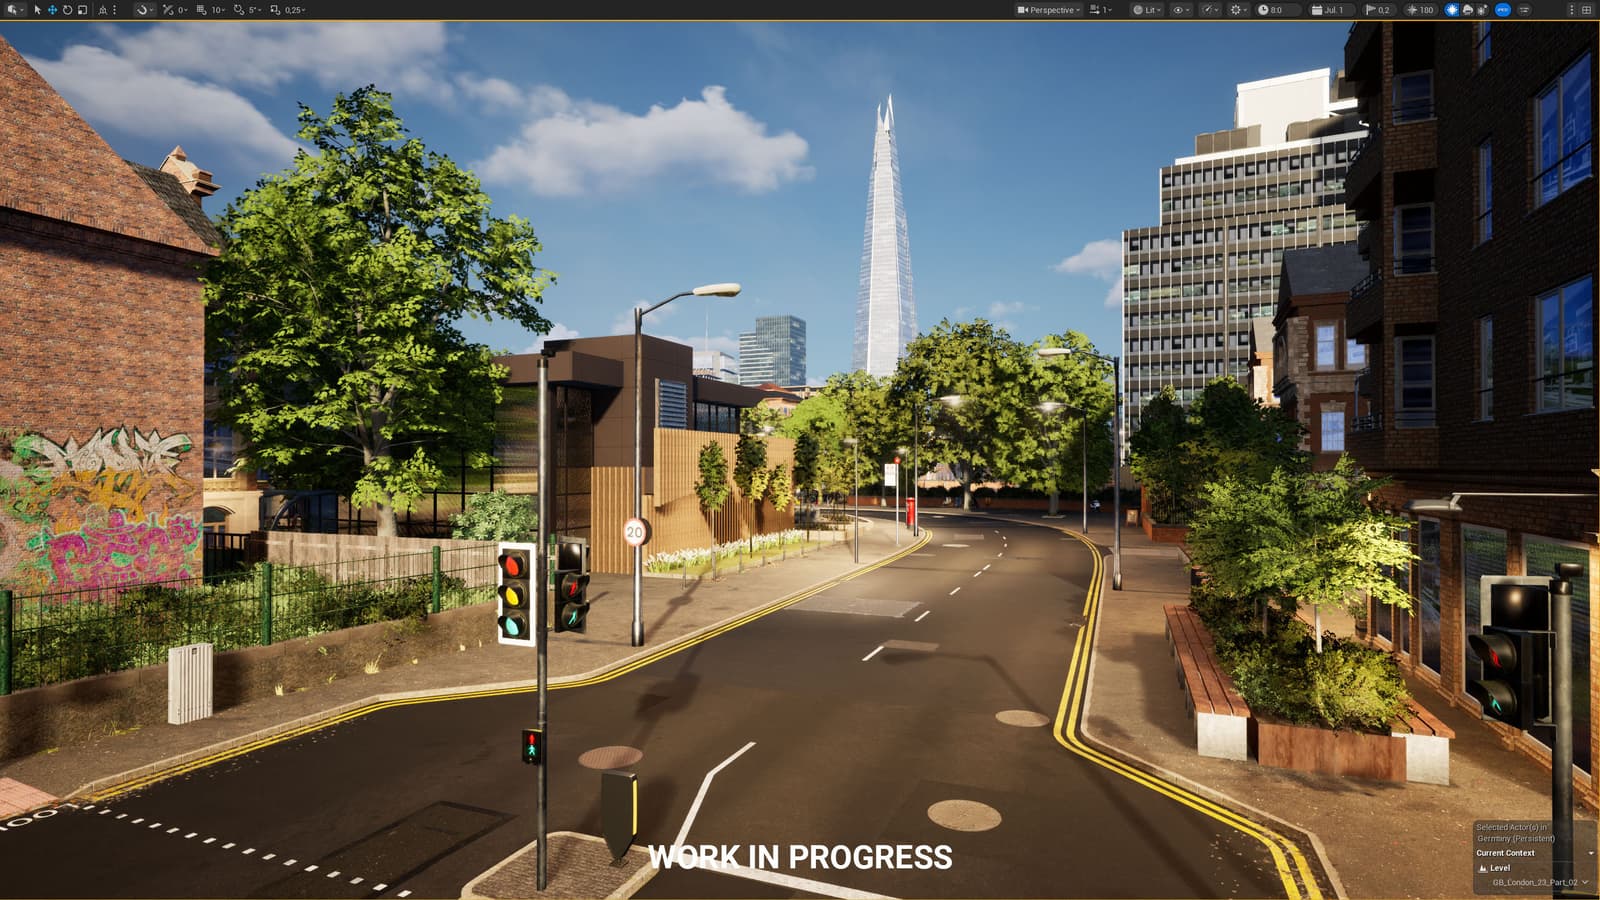The image size is (1600, 900).
Task: Toggle the sunny weather preset icon
Action: (x=1452, y=10)
